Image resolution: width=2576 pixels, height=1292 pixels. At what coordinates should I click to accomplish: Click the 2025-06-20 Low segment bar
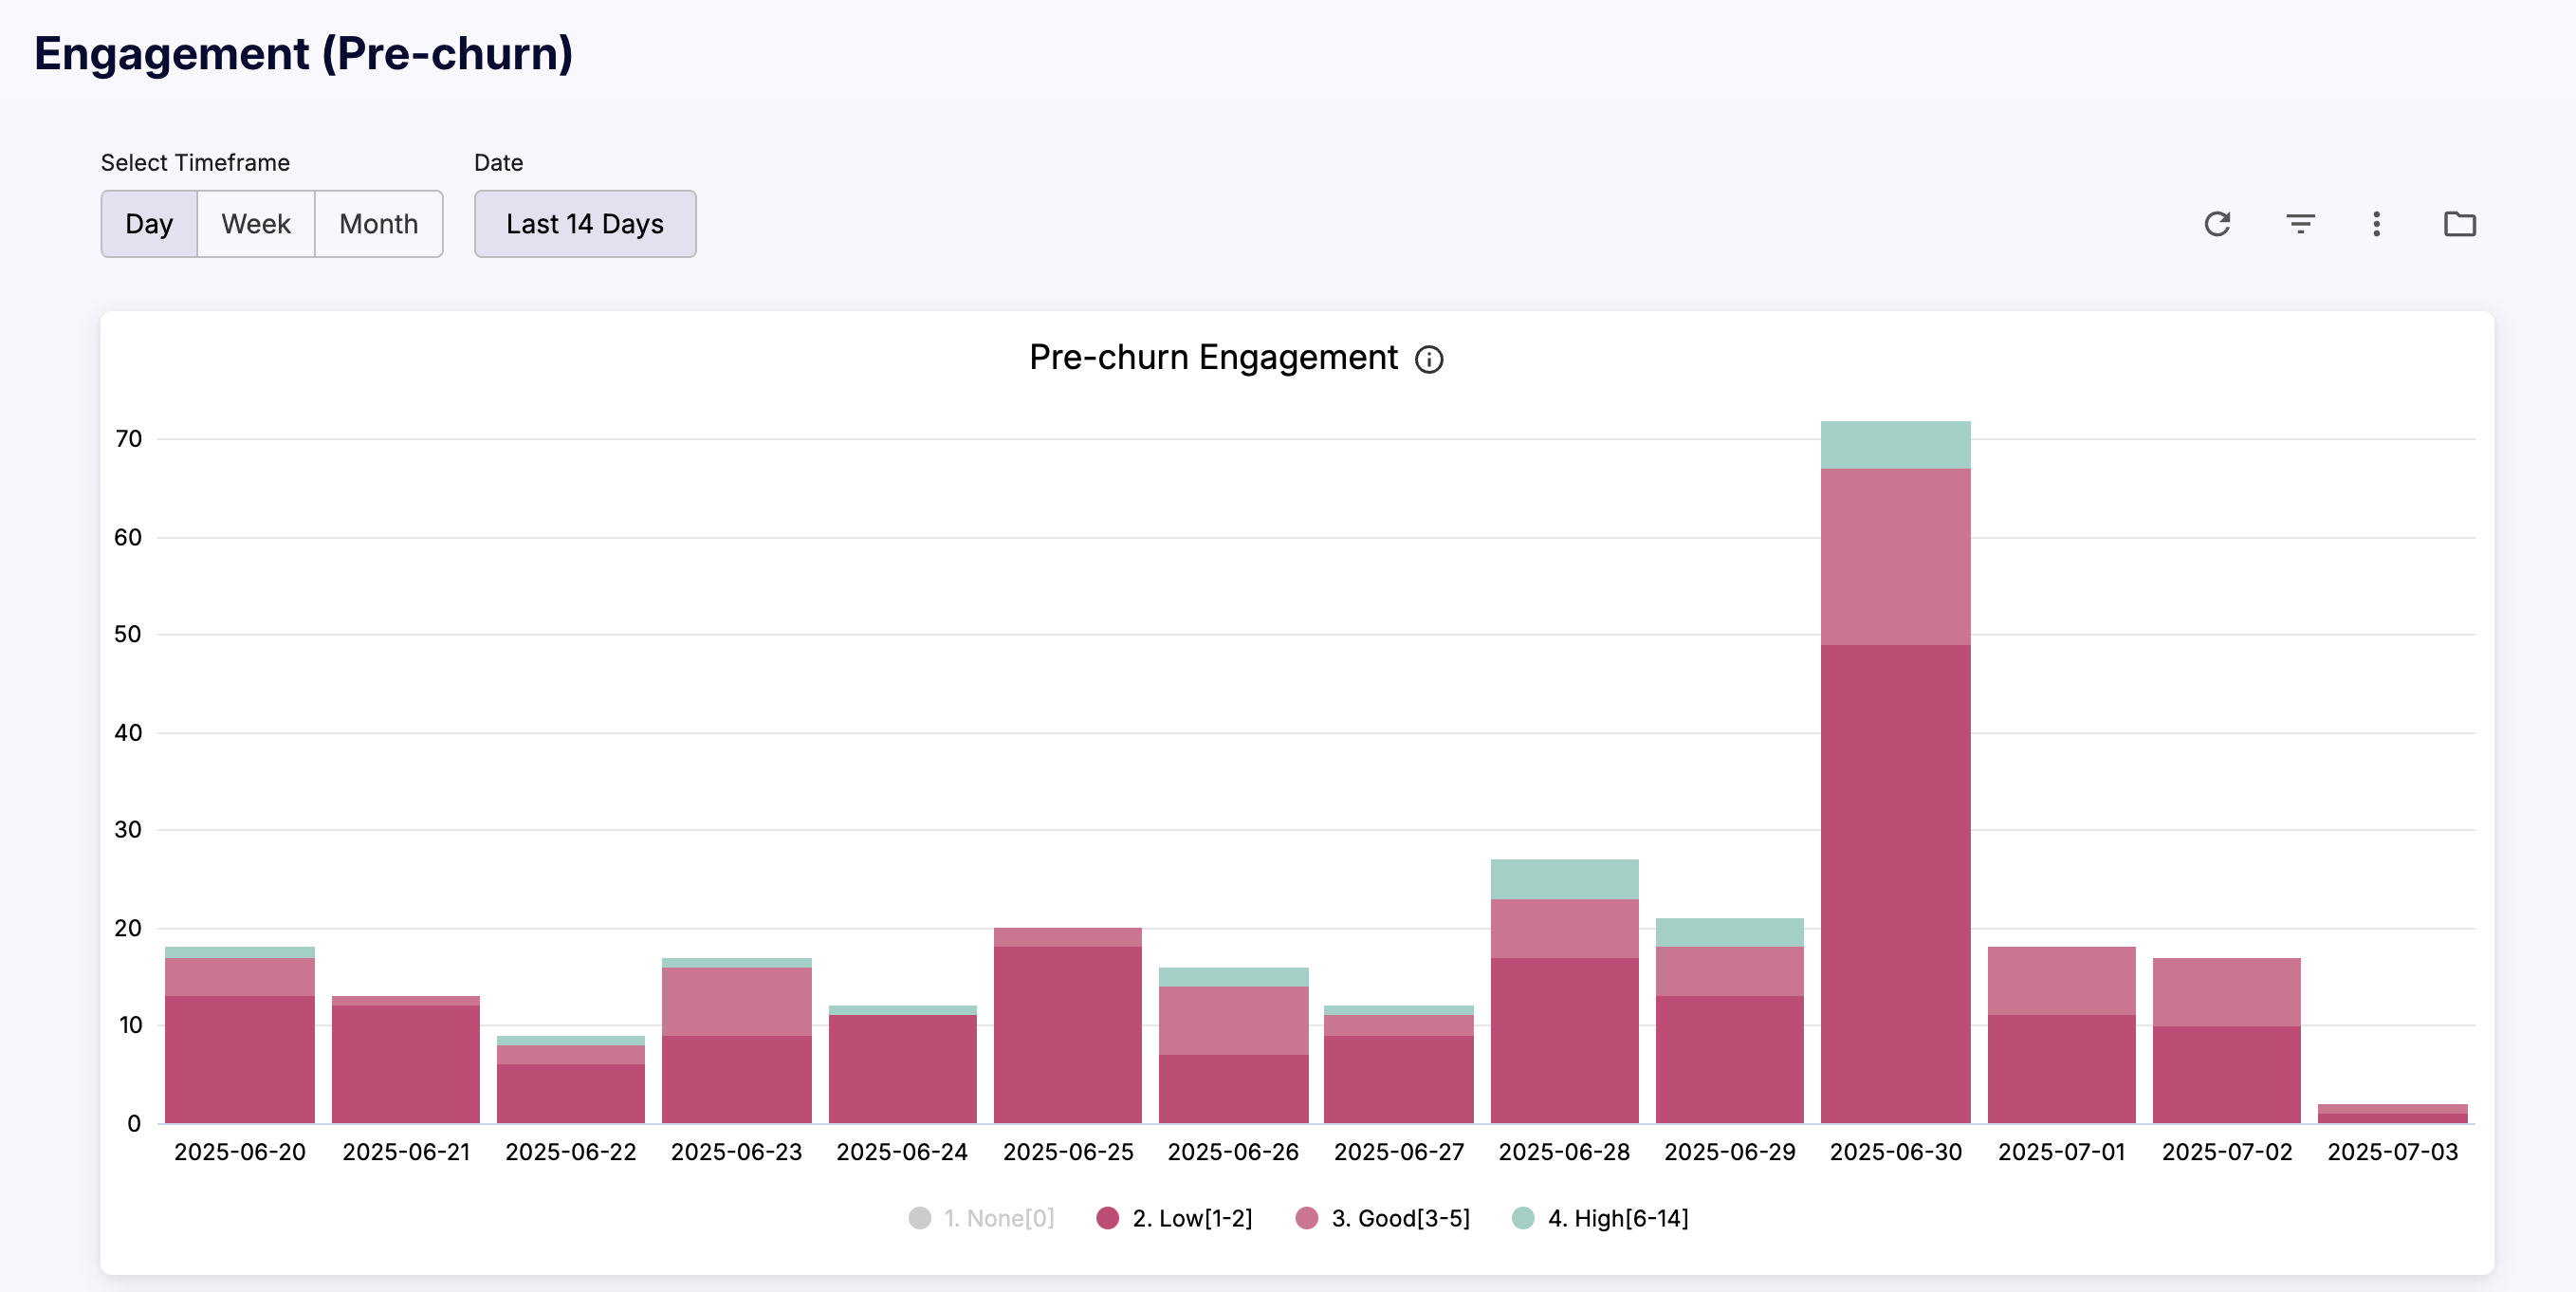click(x=239, y=1059)
